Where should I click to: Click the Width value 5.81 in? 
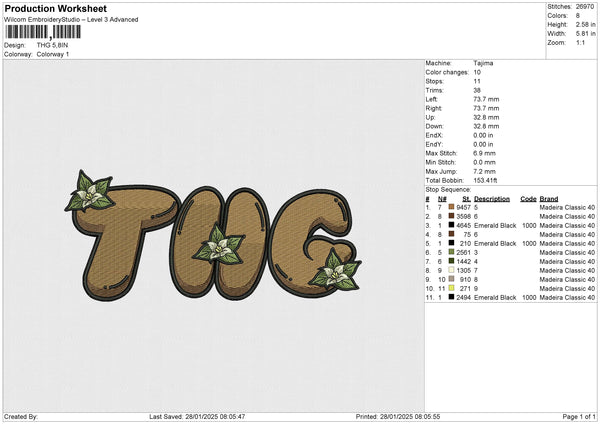[586, 34]
